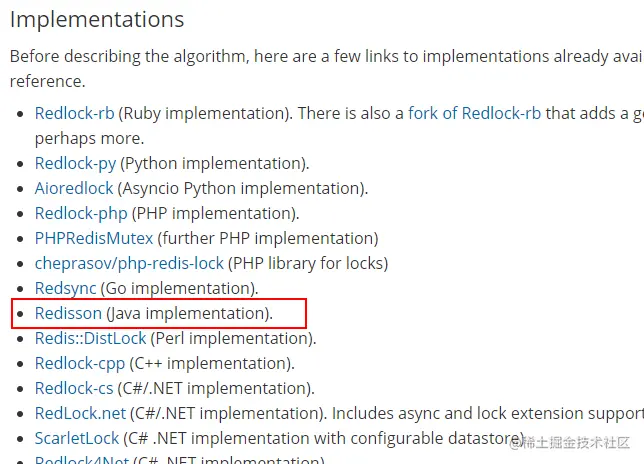Open the Redis::DistLock link
644x464 pixels.
90,338
